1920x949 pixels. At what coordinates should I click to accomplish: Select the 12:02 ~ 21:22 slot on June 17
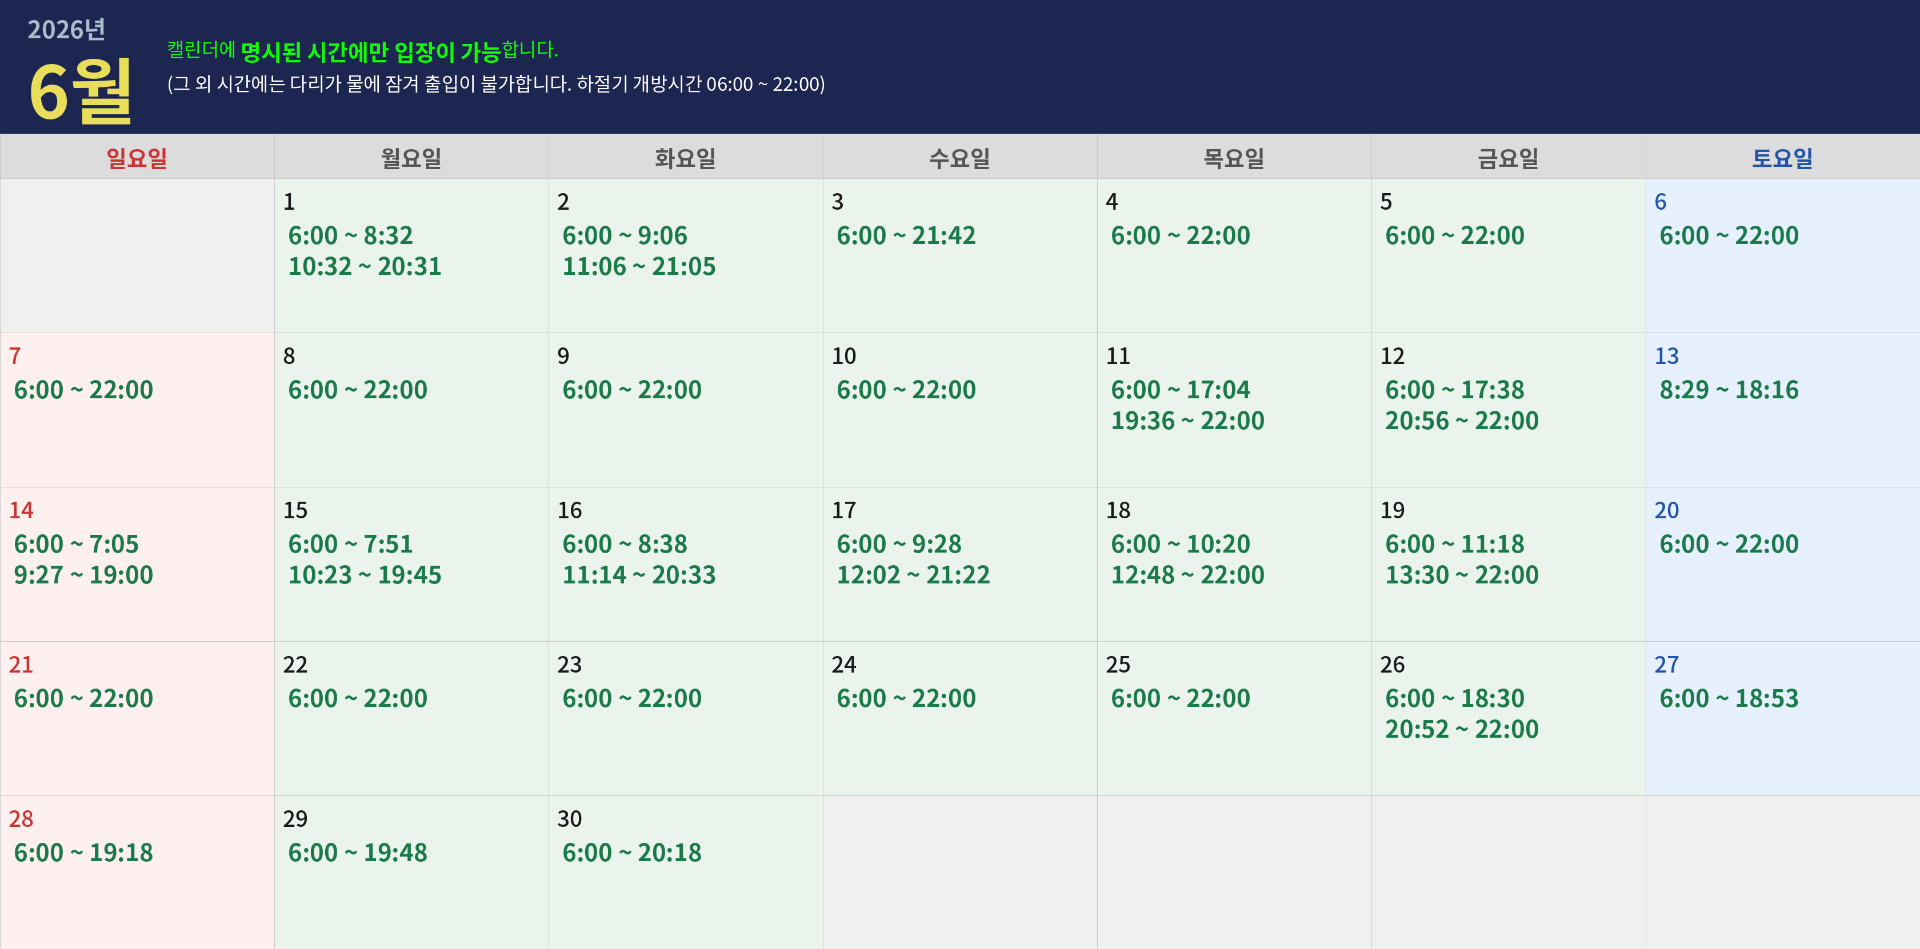(913, 575)
